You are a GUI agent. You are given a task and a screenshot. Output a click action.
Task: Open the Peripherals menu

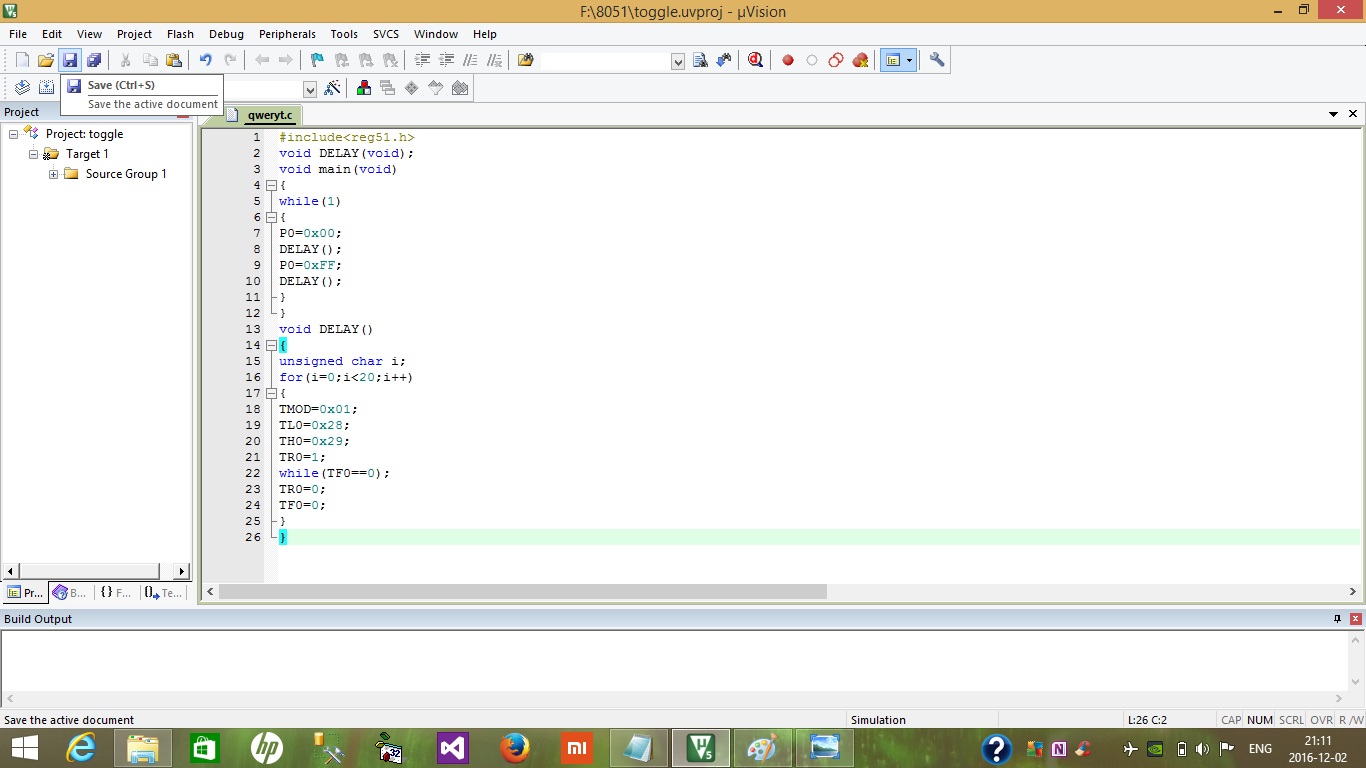click(287, 33)
